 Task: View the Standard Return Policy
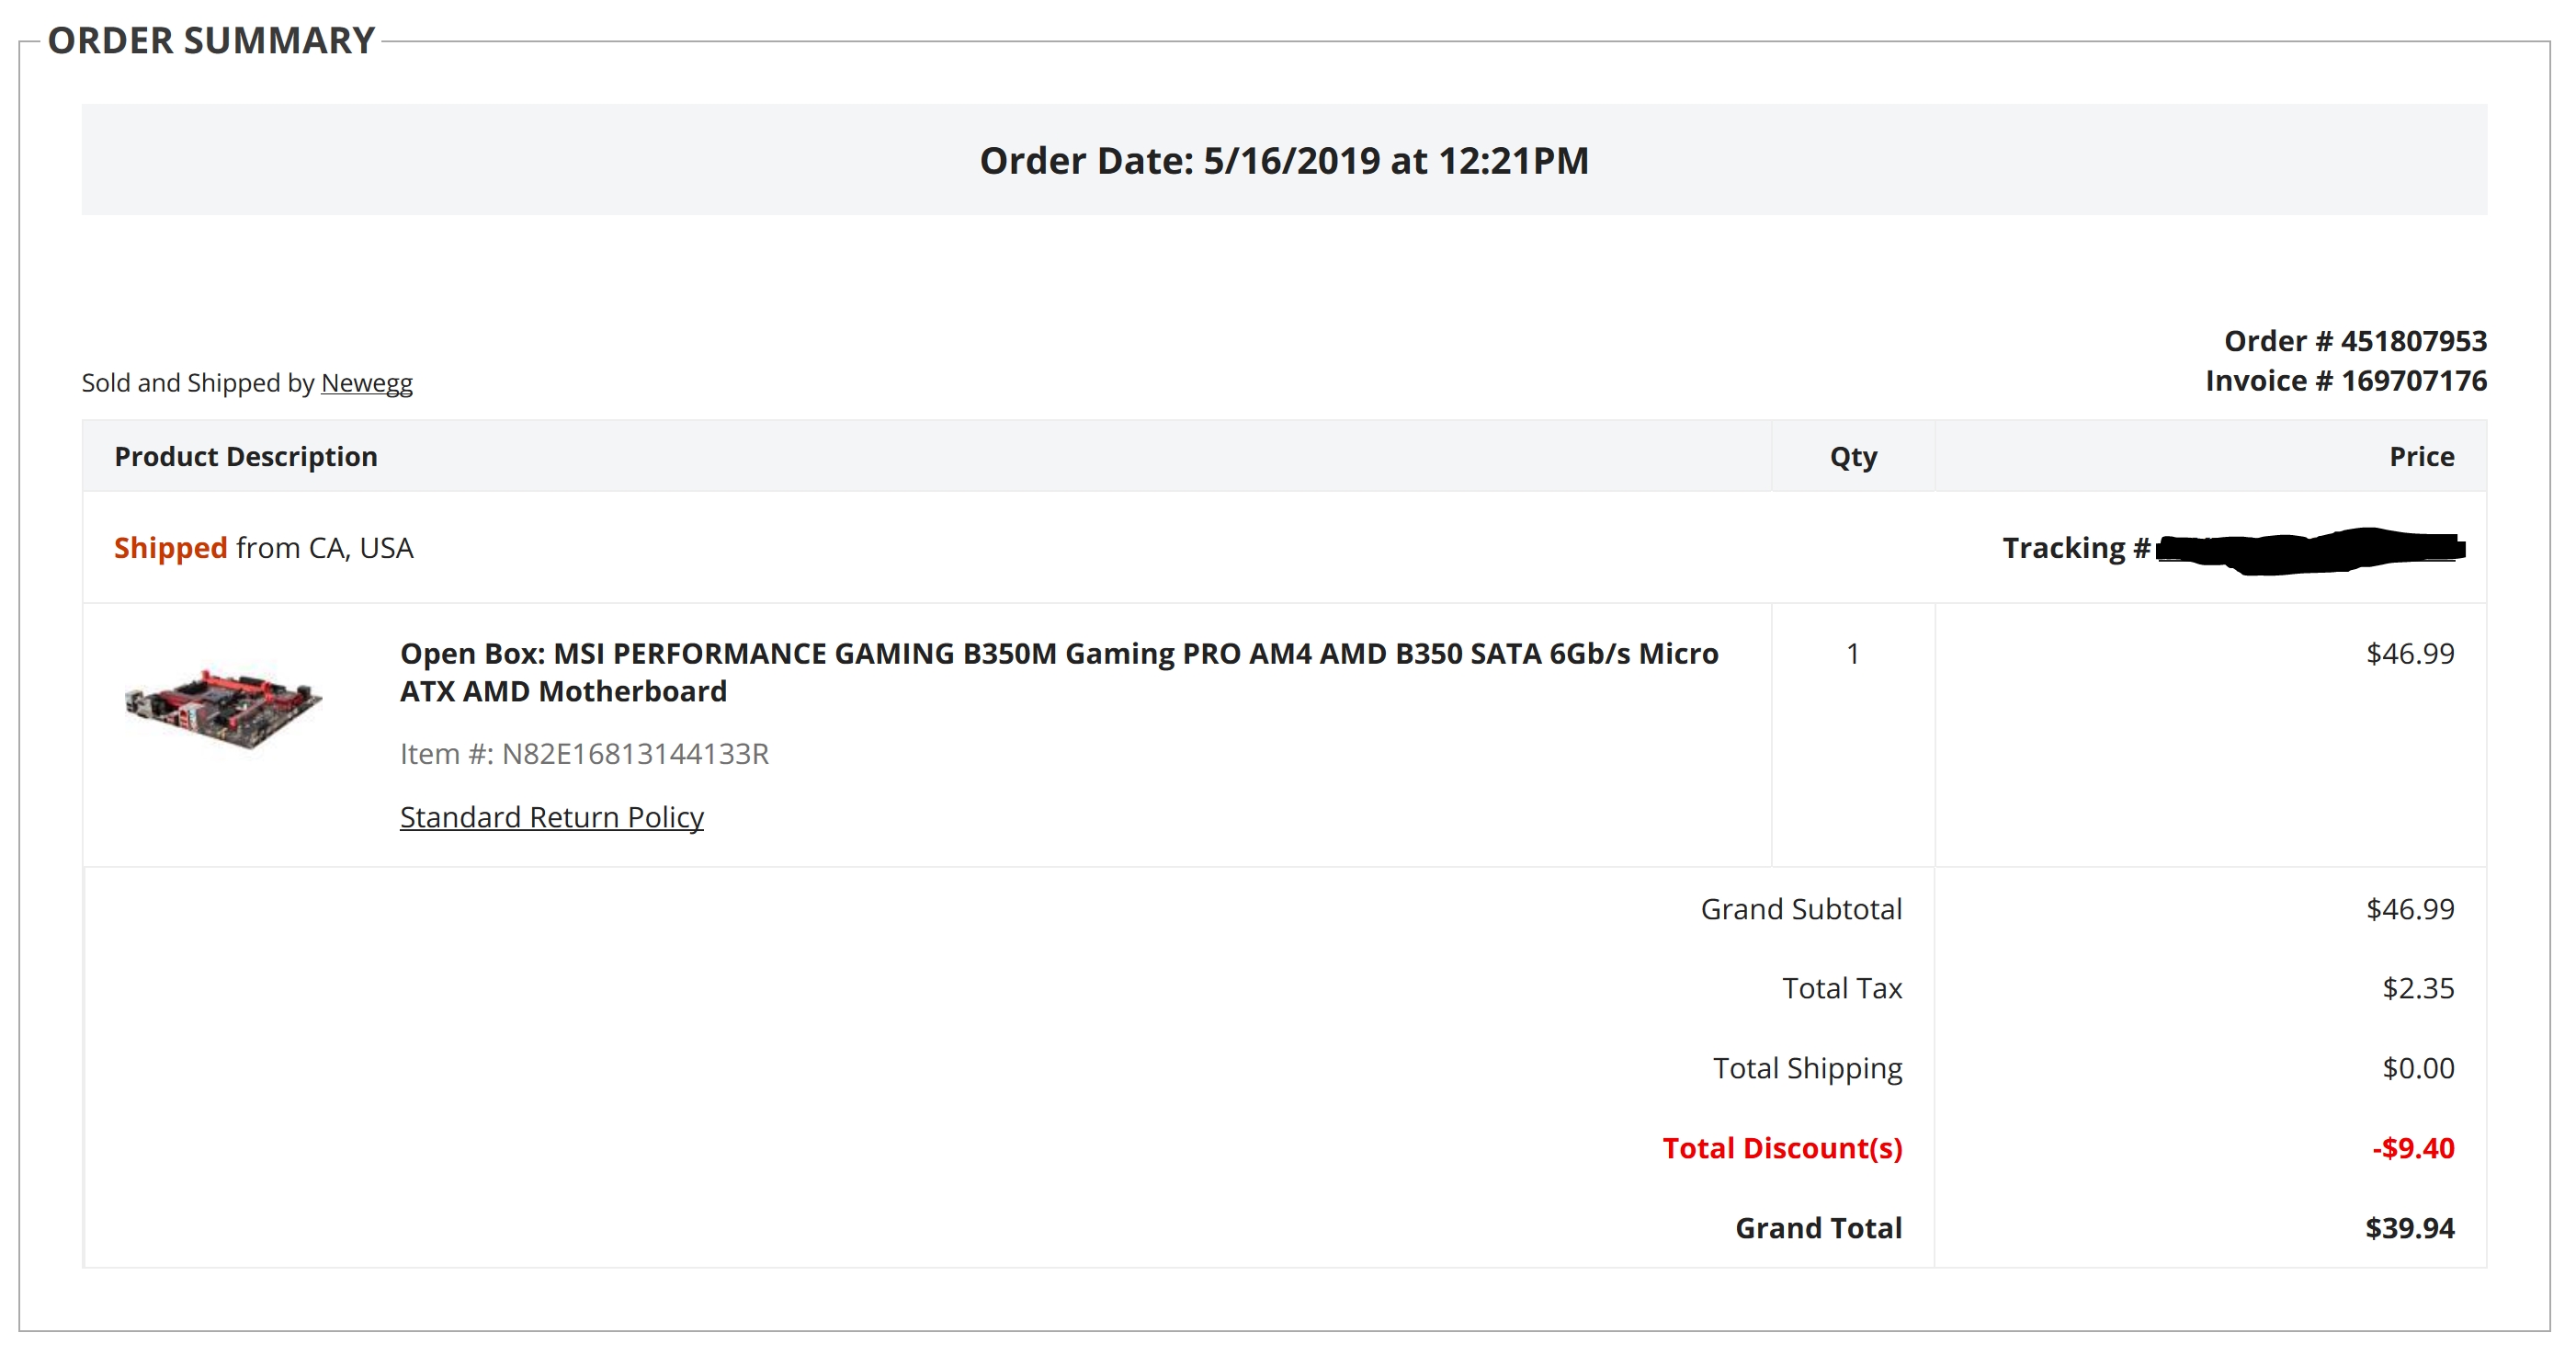[552, 816]
